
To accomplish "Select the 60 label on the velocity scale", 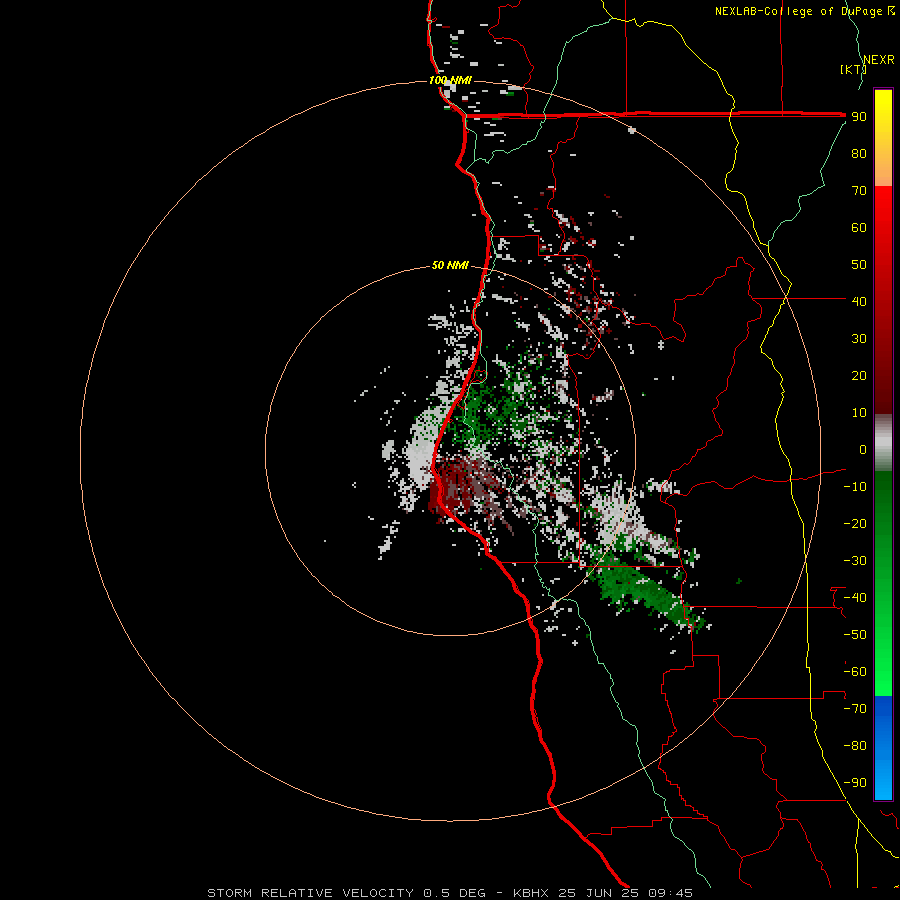I will 859,227.
